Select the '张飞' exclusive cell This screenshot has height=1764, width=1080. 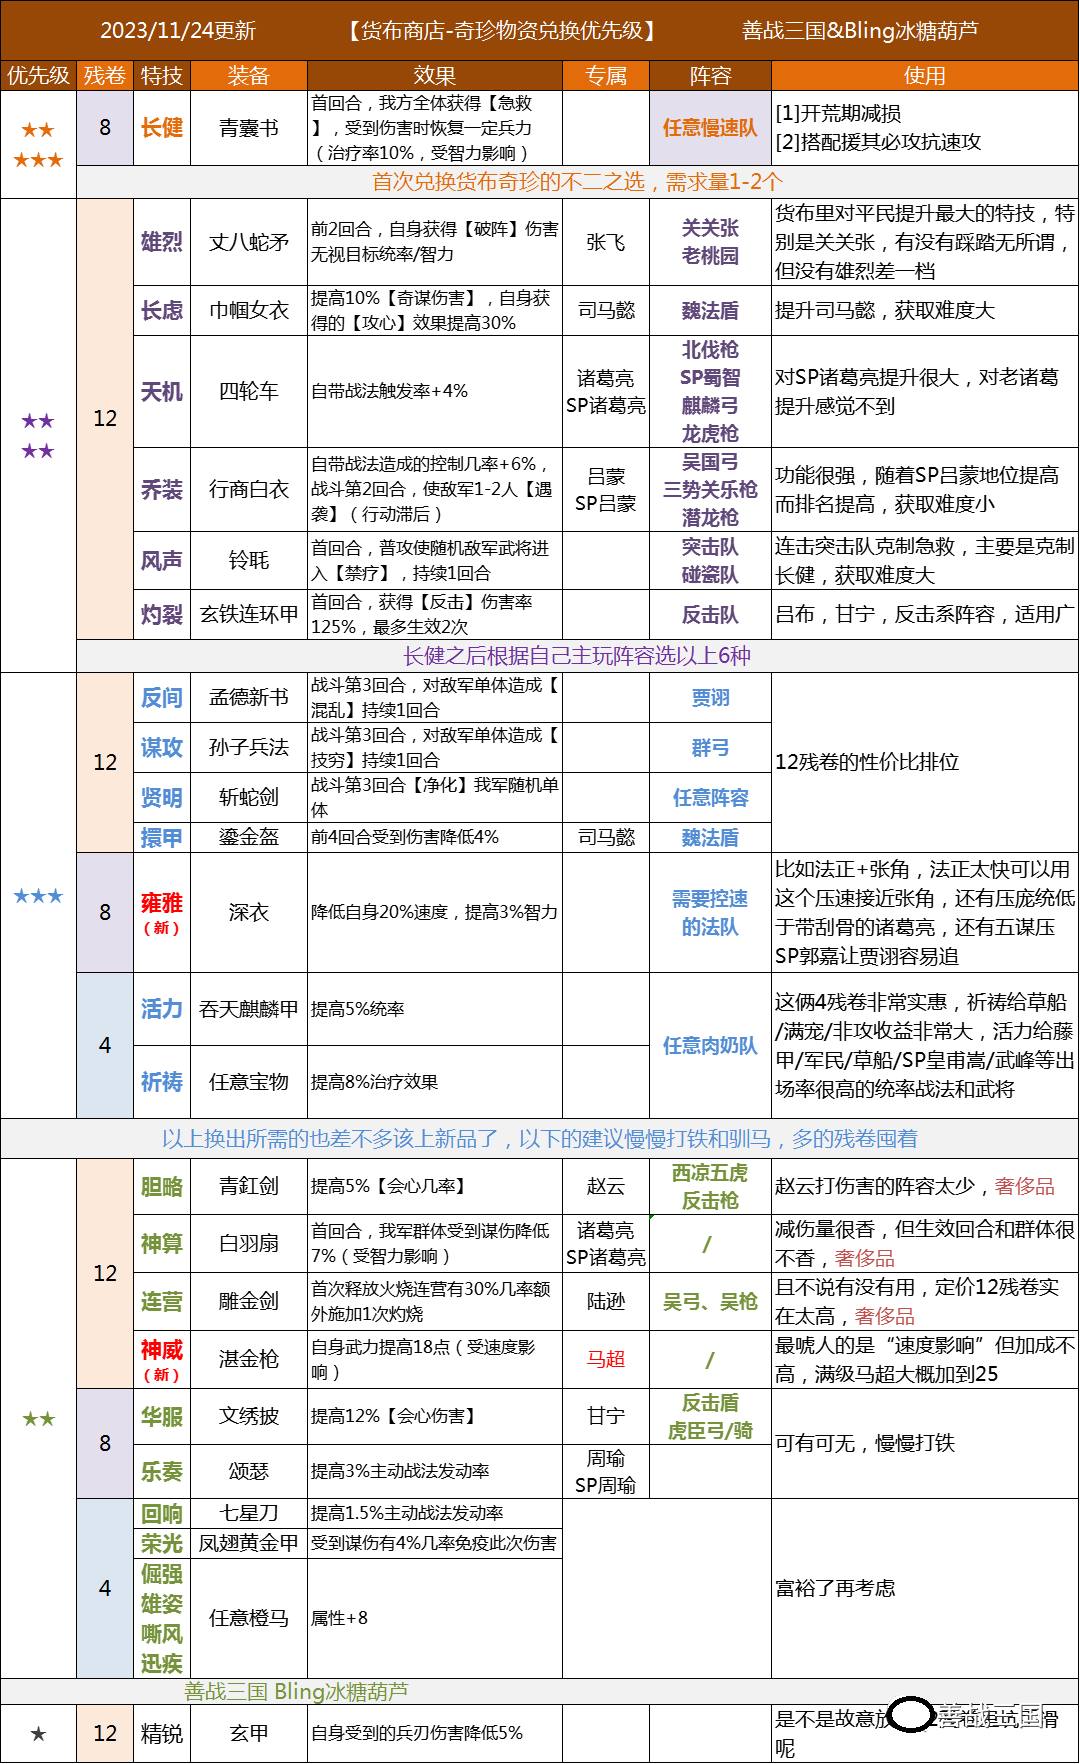click(x=606, y=242)
